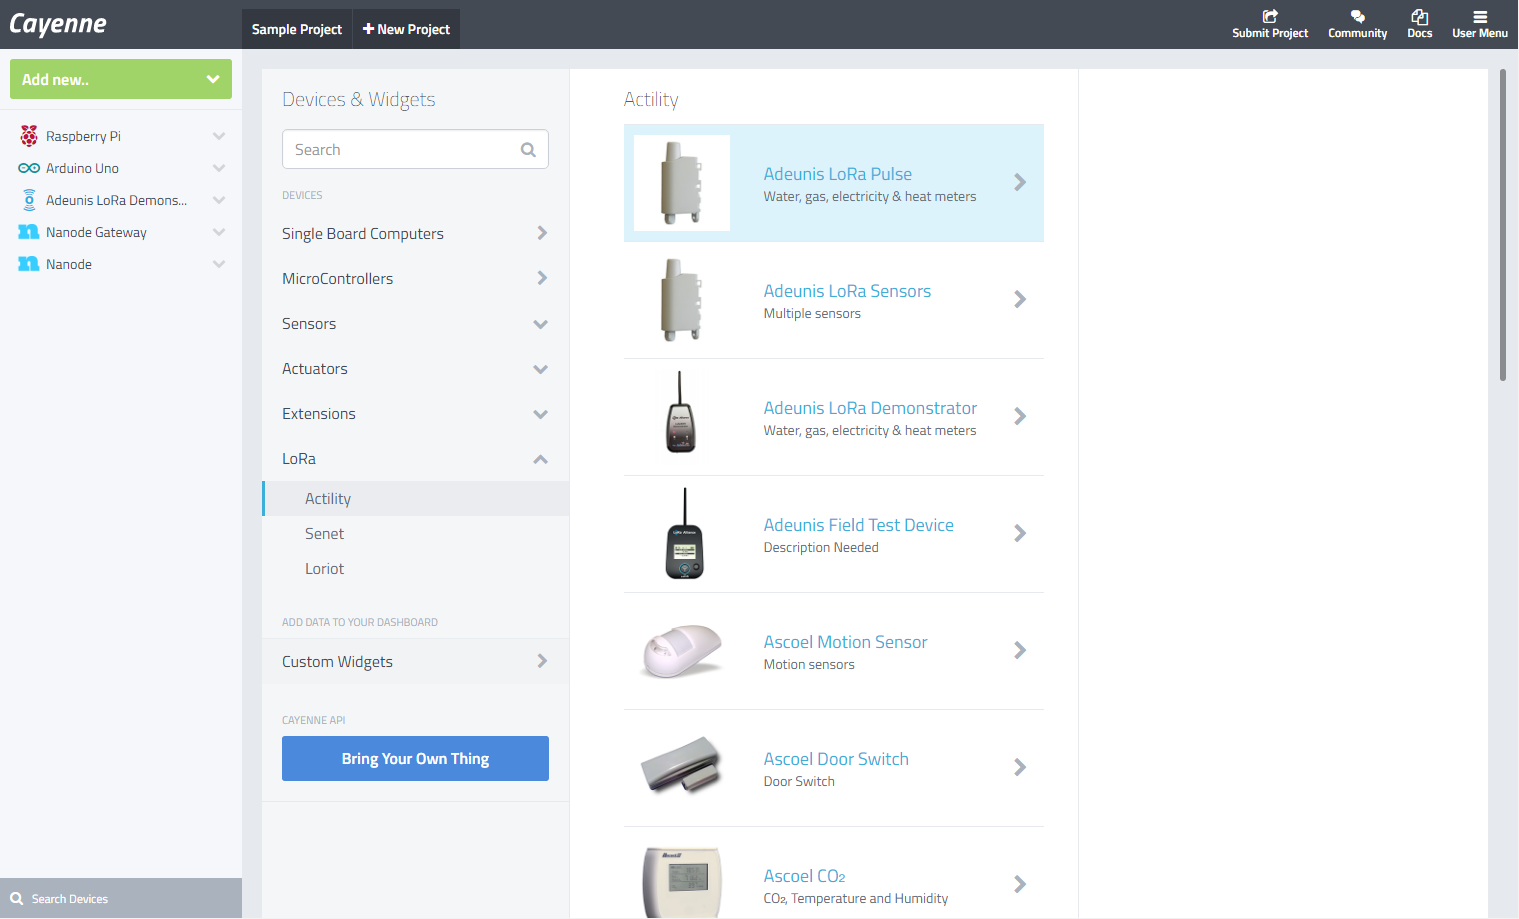
Task: Select Nanode Gateway device row
Action: tap(121, 232)
